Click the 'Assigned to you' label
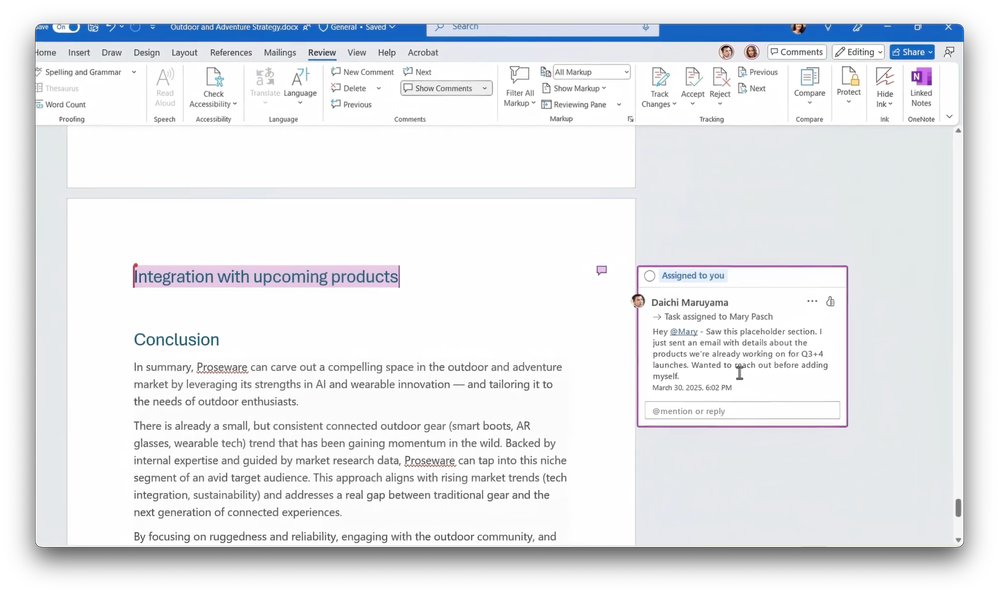Screen dimensions: 999x594 click(x=693, y=275)
